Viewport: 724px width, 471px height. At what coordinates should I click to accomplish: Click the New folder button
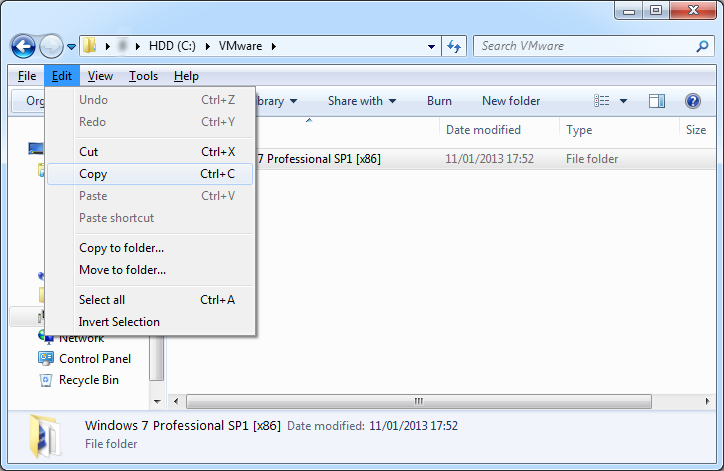(510, 101)
